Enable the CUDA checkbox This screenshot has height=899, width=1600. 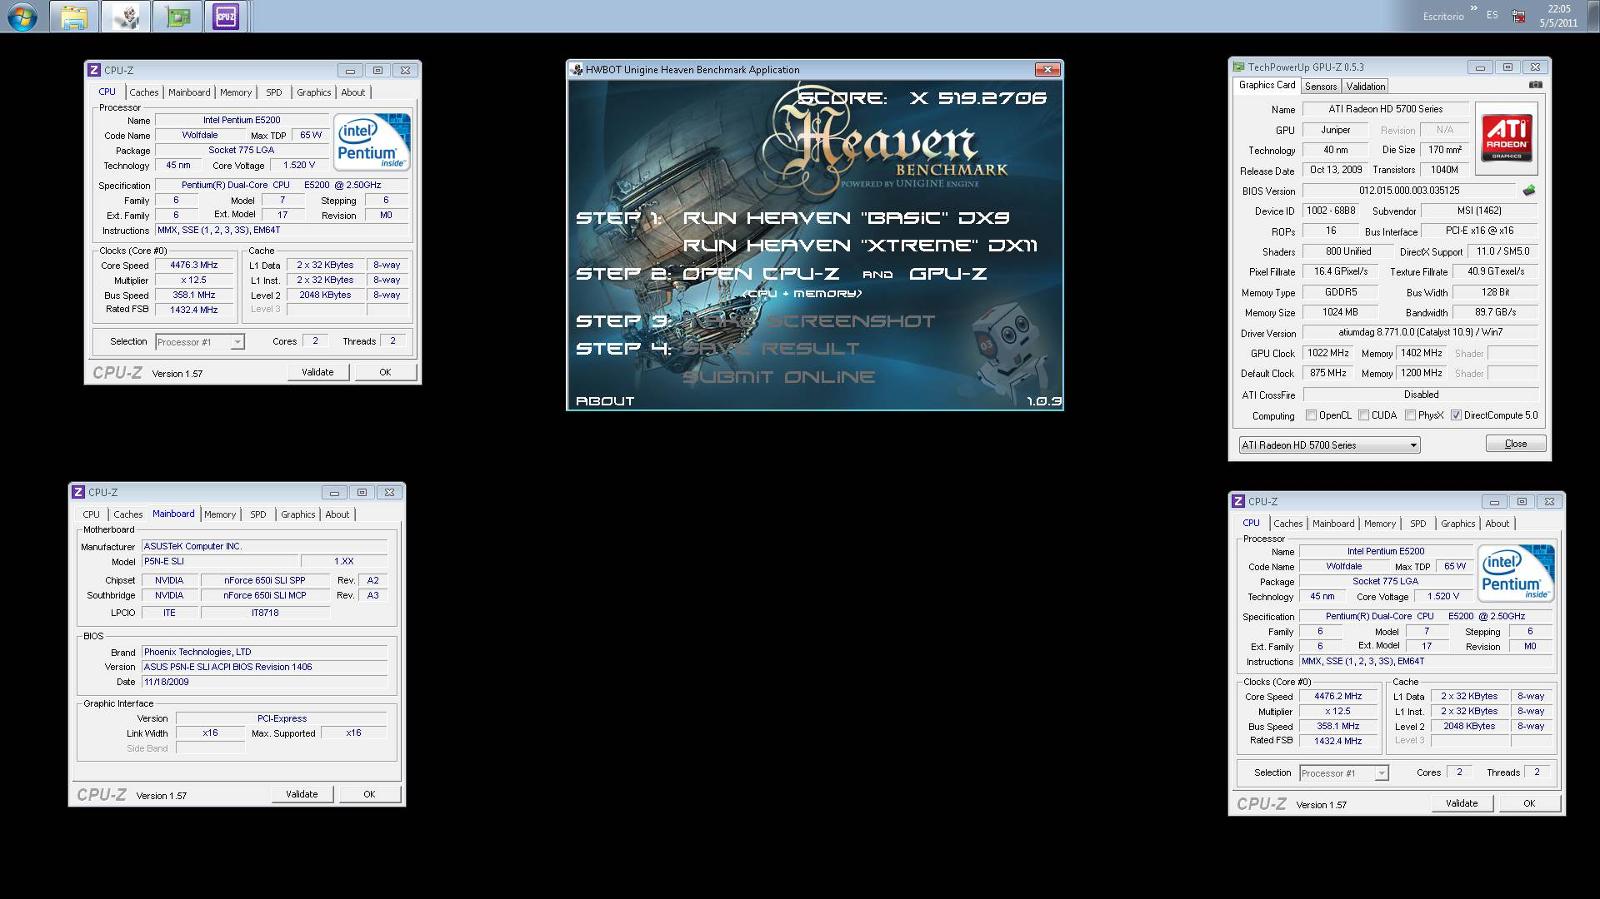tap(1363, 415)
